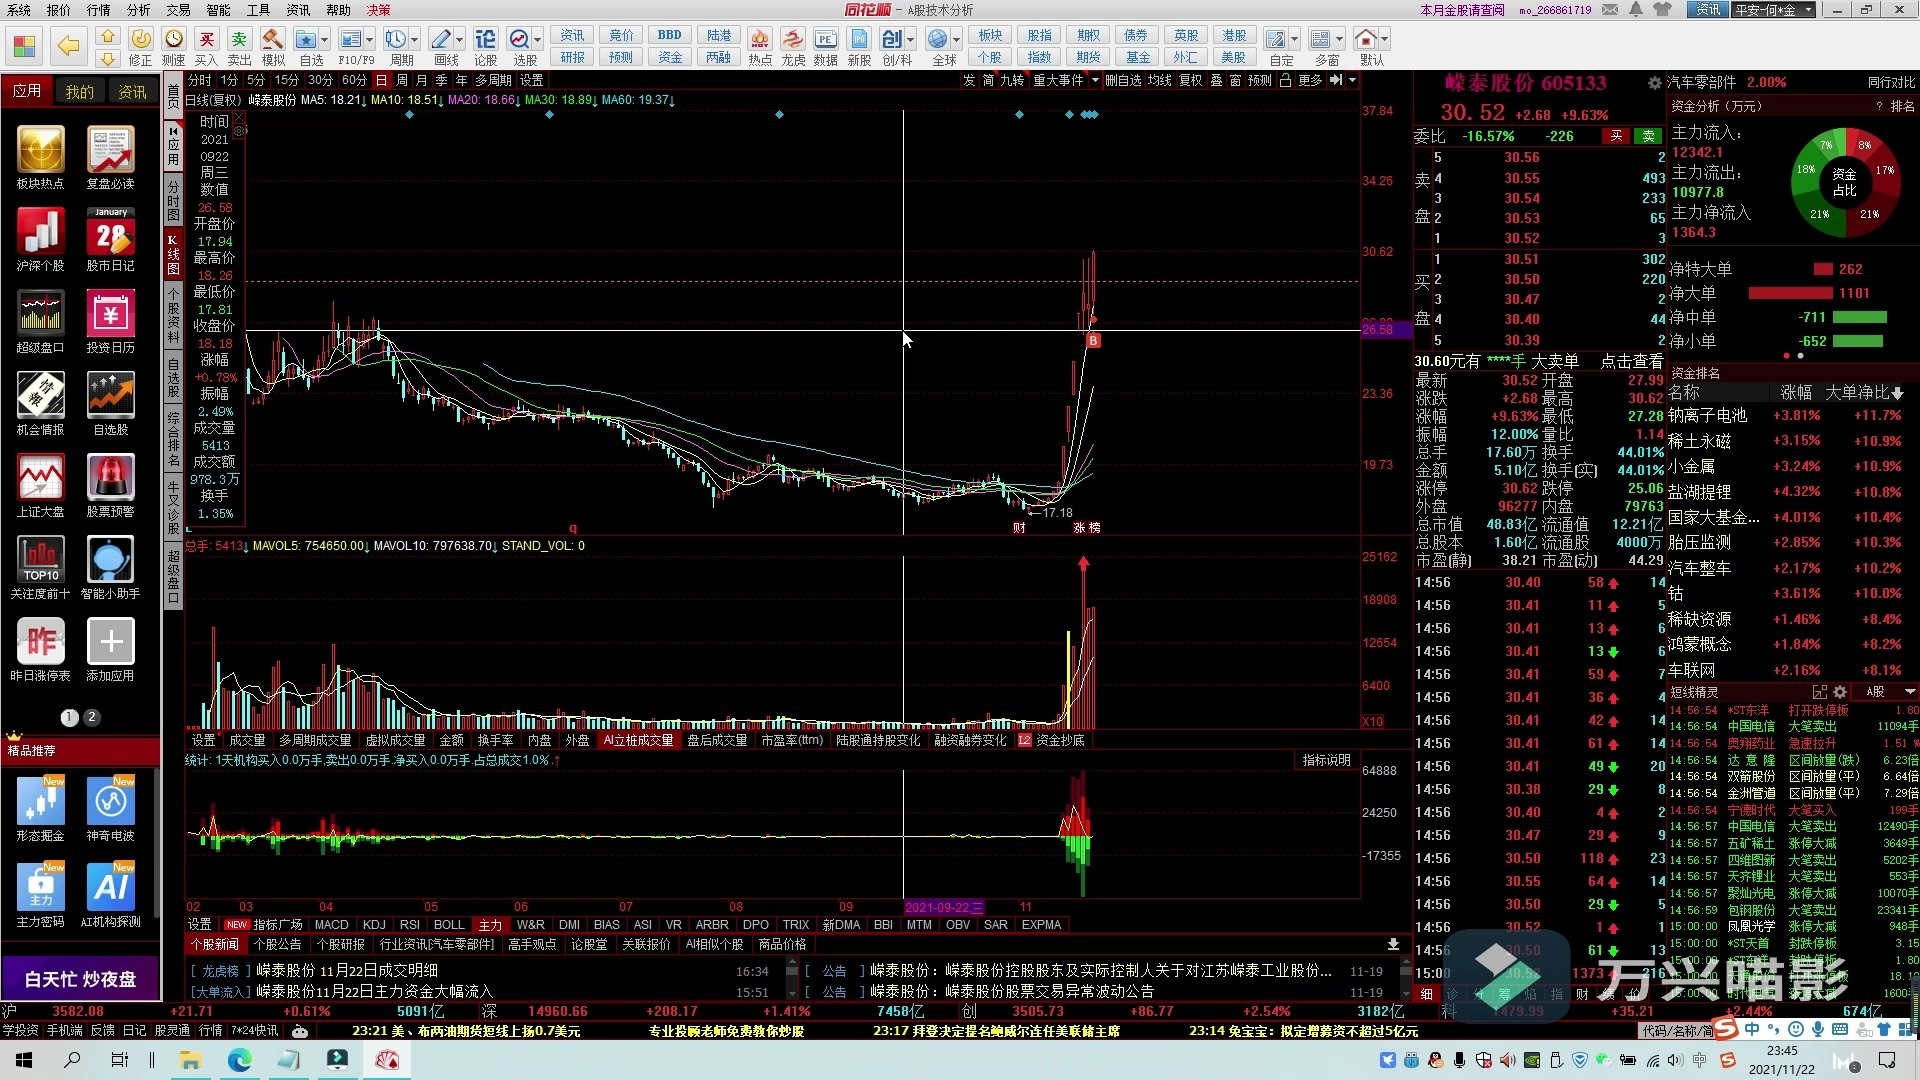Open the 股市日记 calendar icon
1920x1080 pixels.
(x=111, y=233)
